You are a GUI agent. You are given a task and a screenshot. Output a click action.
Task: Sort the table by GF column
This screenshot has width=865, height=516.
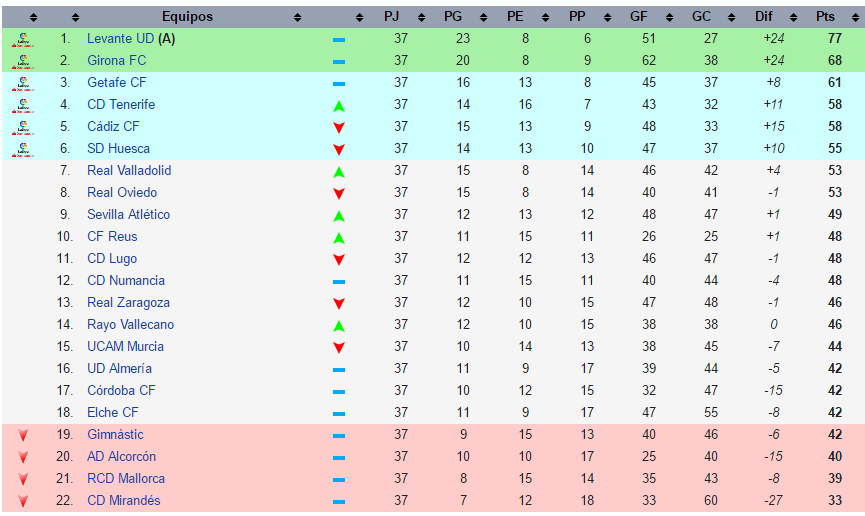click(x=640, y=17)
